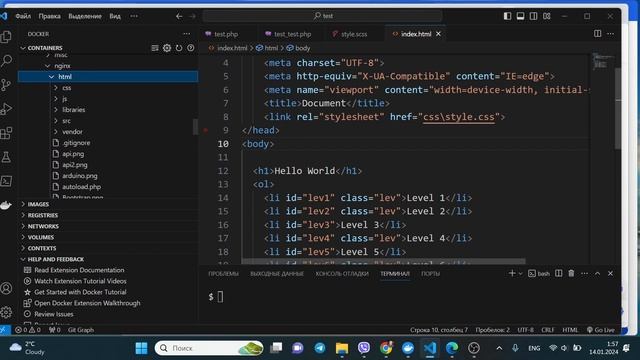The image size is (640, 360).
Task: Open Docker panel more actions menu
Action: pos(187,34)
